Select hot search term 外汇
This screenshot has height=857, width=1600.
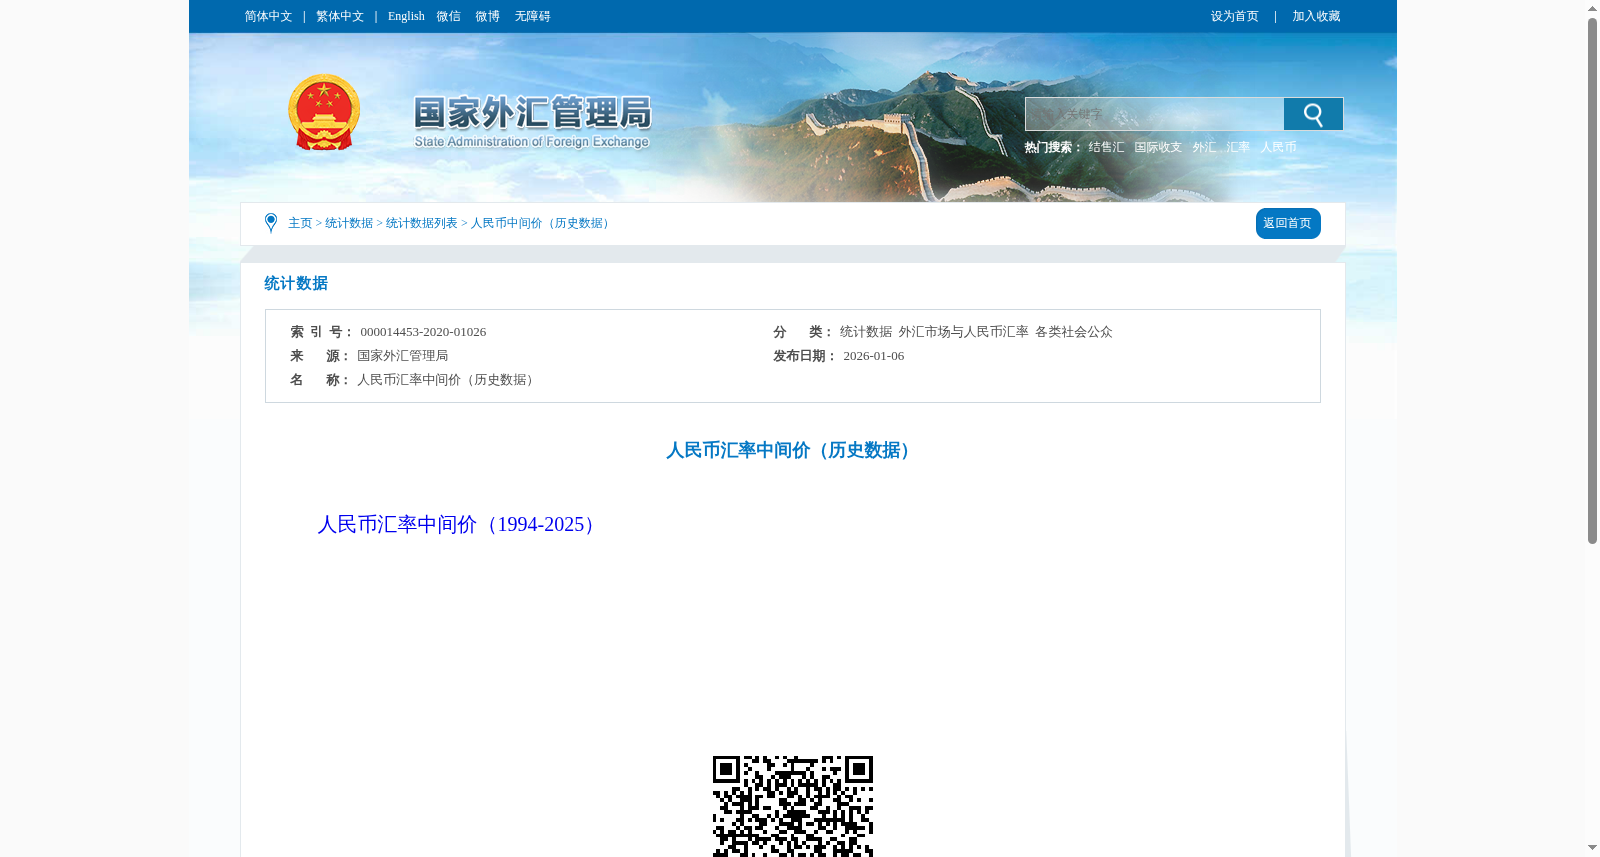tap(1204, 147)
